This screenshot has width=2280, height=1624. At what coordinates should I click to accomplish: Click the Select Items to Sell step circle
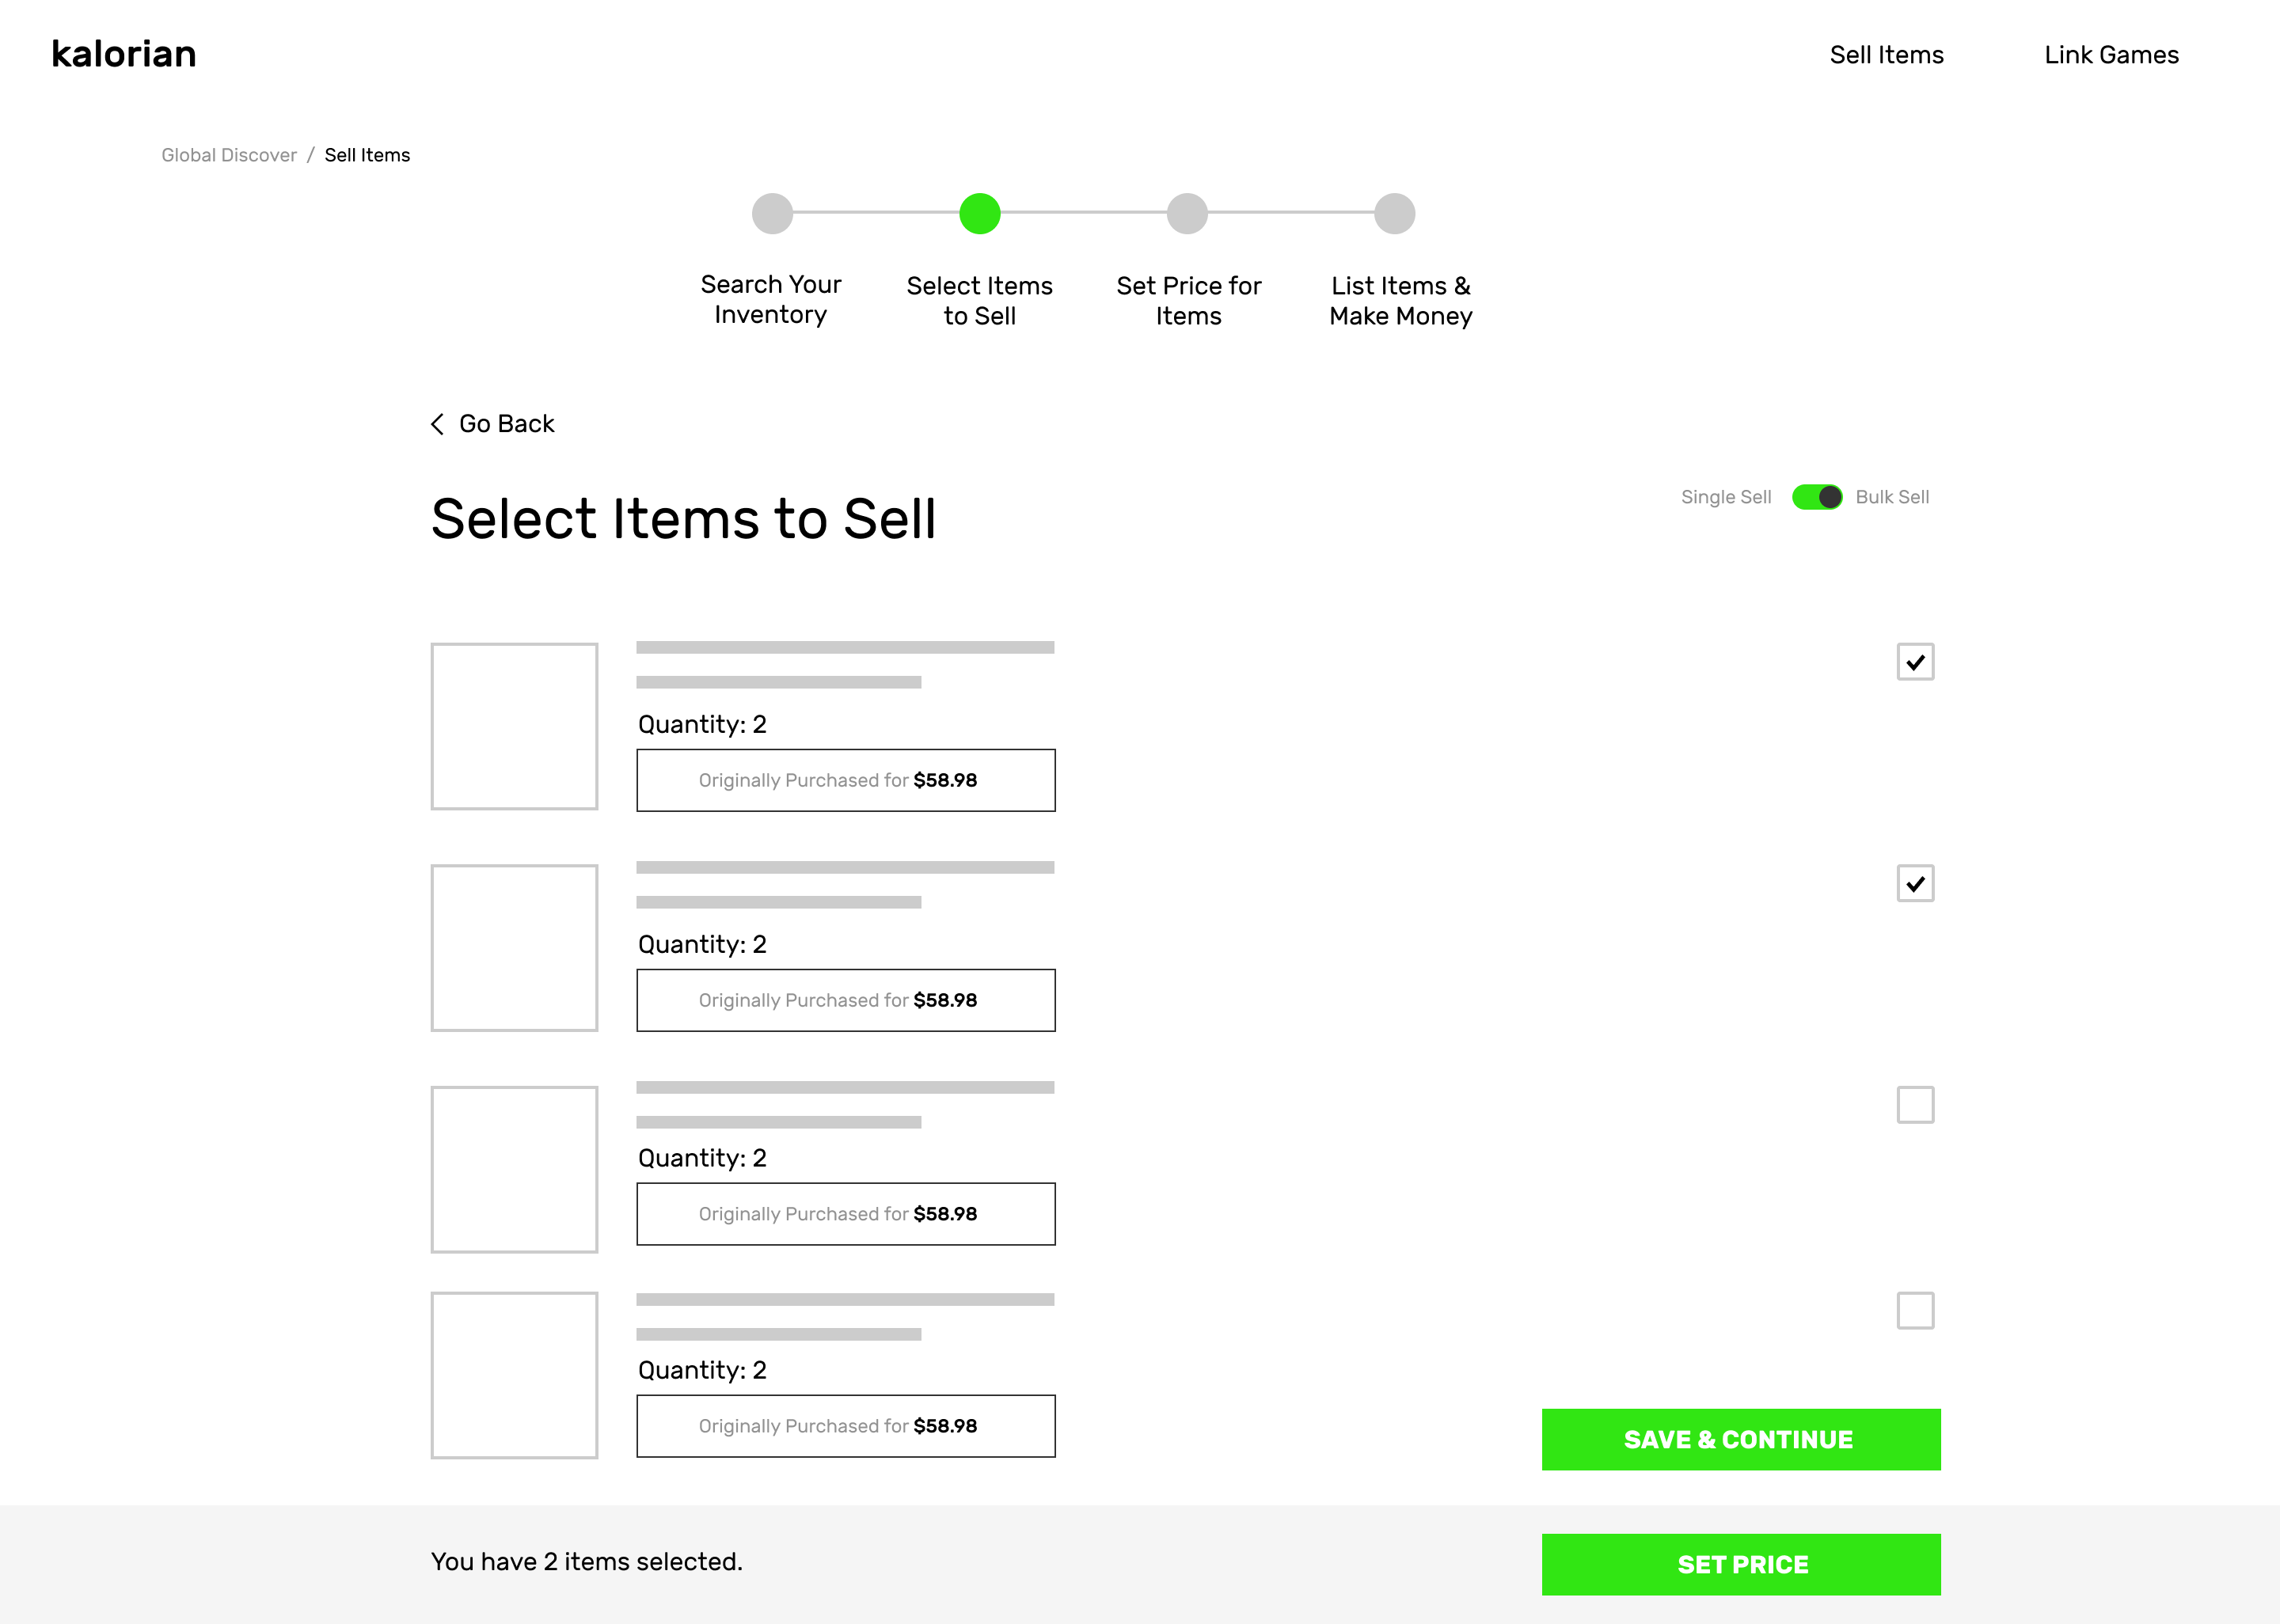[x=980, y=213]
